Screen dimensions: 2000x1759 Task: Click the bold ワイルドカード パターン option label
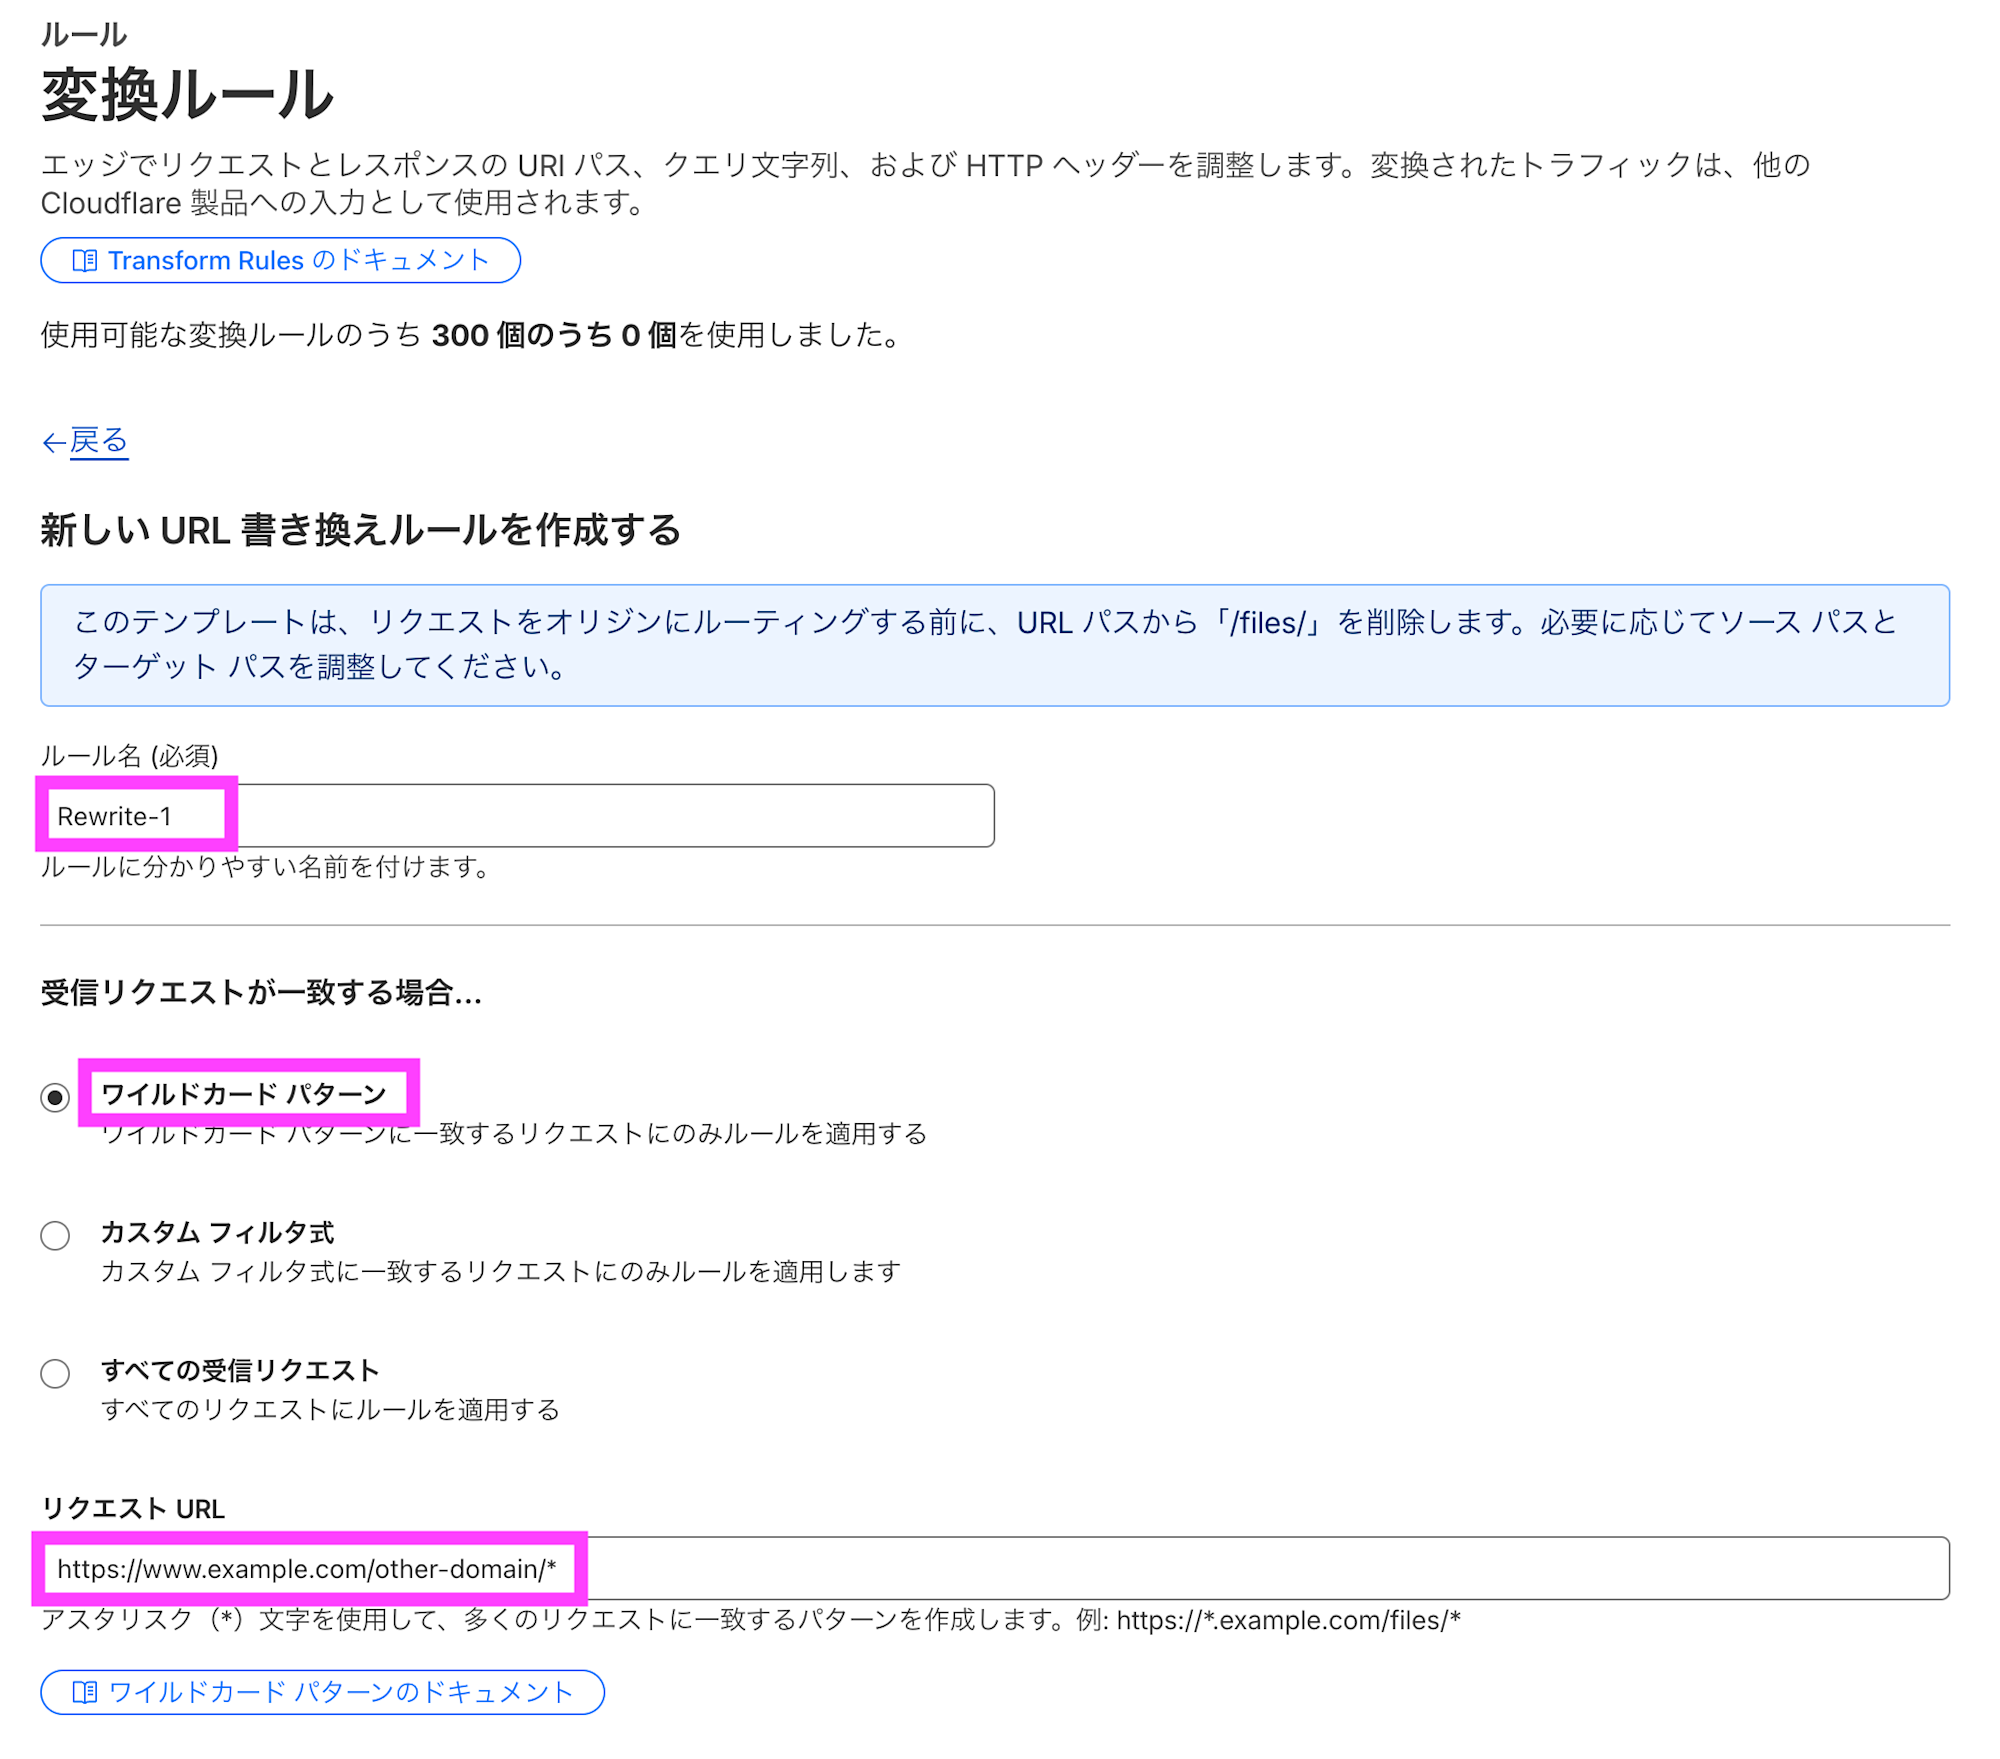[x=244, y=1094]
